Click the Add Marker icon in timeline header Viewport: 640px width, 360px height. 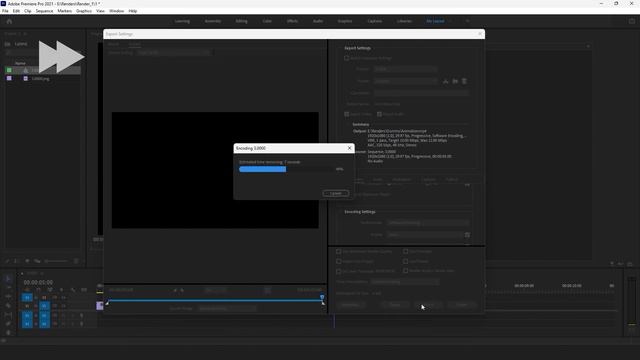click(x=61, y=290)
